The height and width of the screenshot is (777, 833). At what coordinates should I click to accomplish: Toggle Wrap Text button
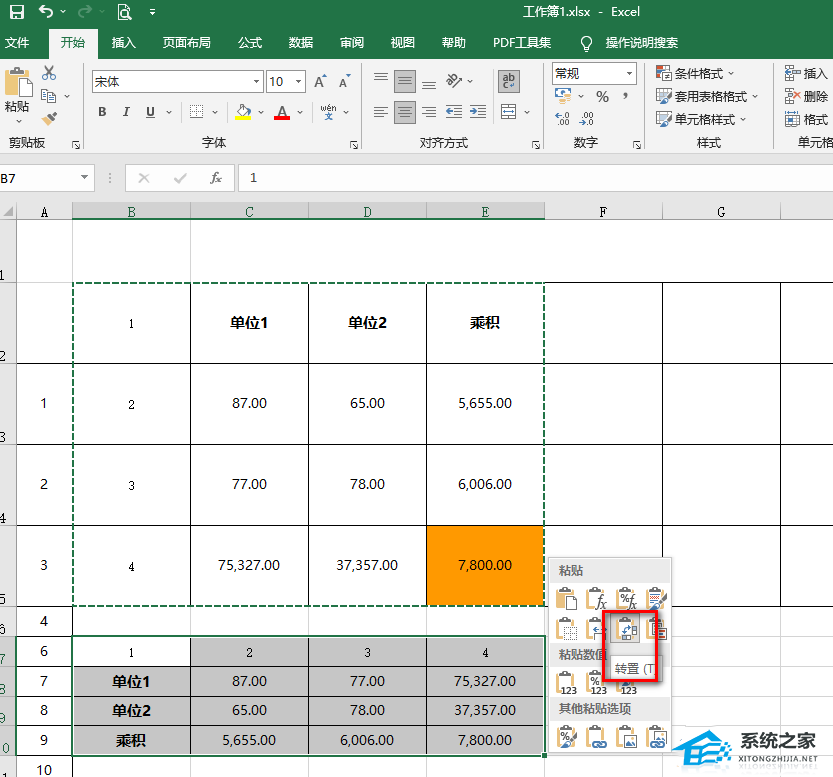pyautogui.click(x=508, y=81)
